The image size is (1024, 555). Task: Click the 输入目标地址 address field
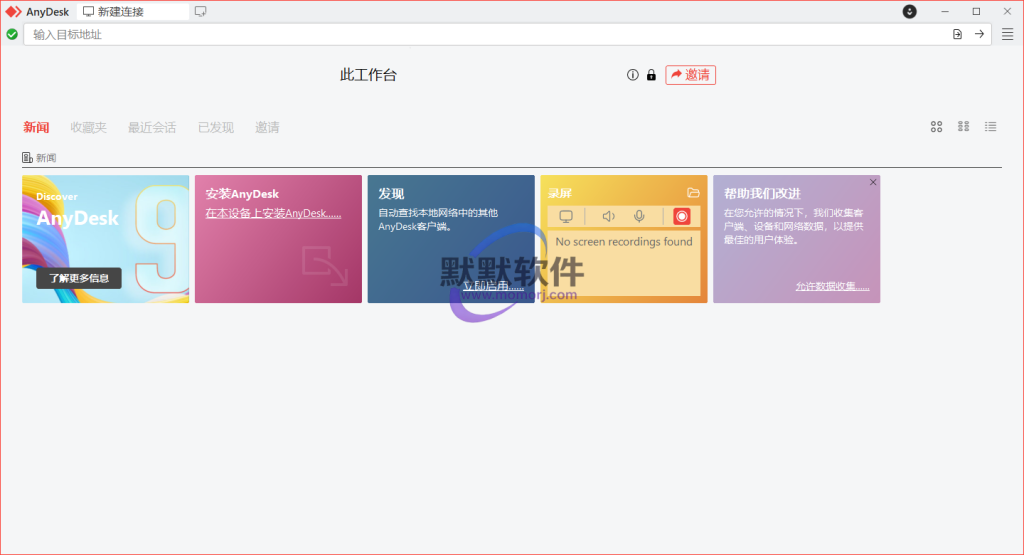click(480, 34)
